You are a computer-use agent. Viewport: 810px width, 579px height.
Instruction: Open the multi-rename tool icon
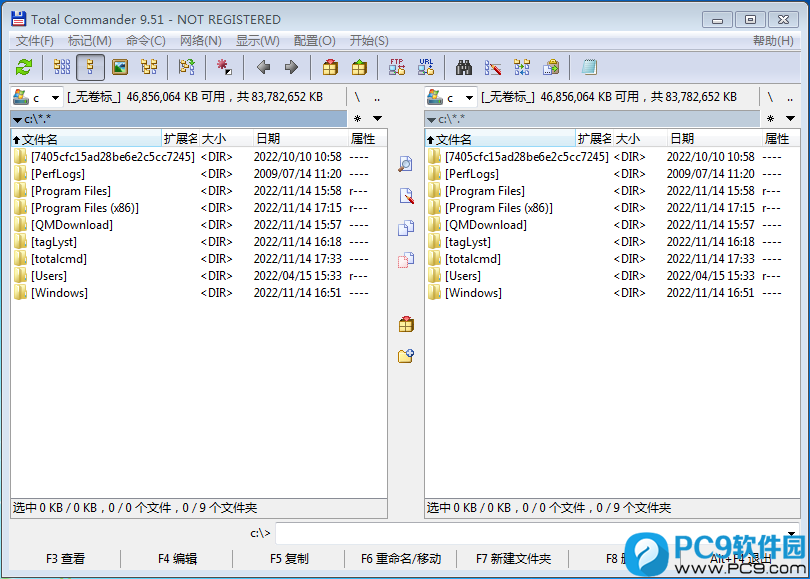(x=493, y=67)
